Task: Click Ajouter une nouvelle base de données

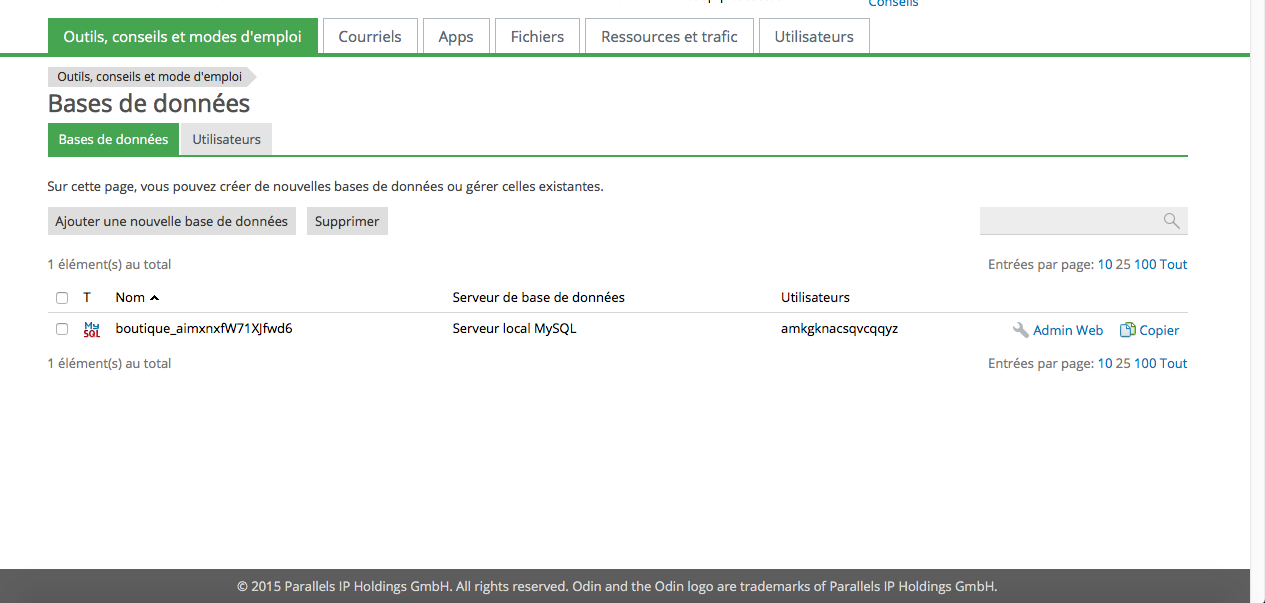Action: tap(171, 221)
